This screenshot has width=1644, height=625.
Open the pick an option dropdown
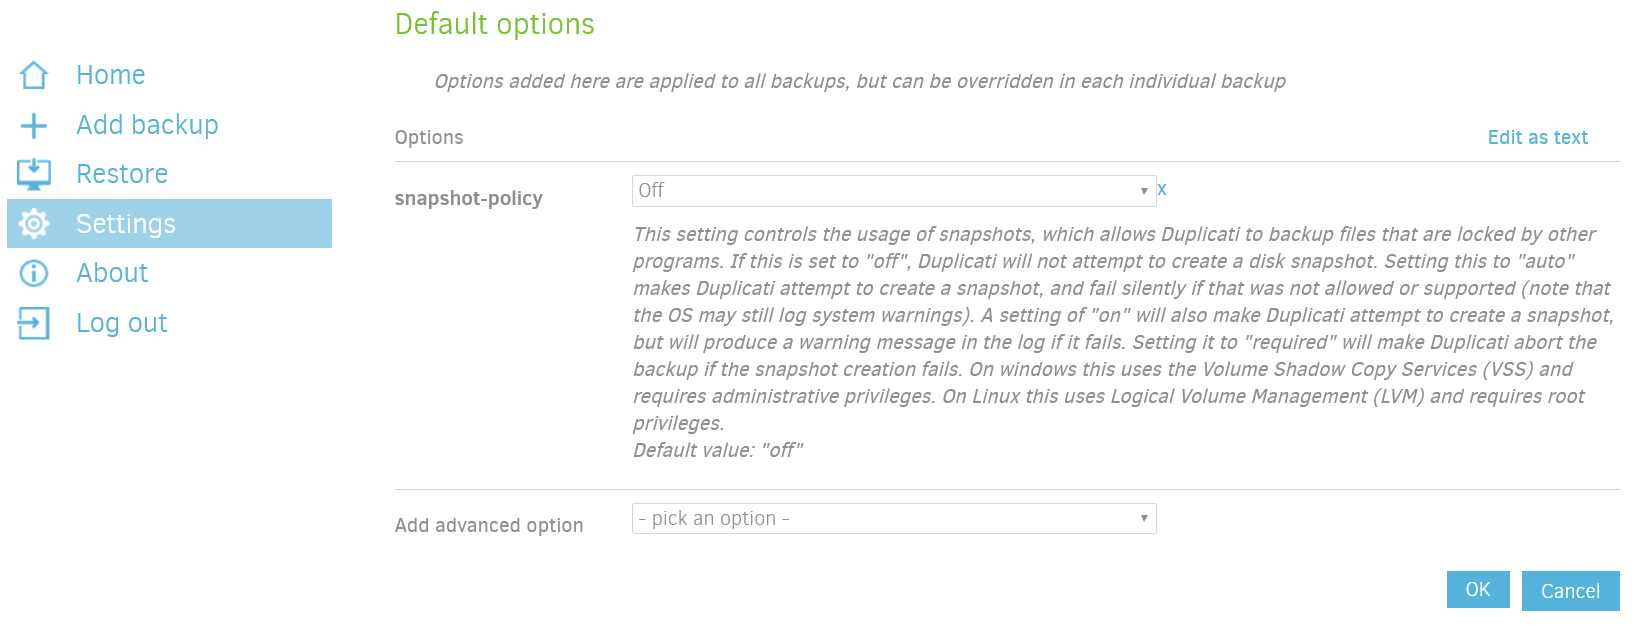click(x=893, y=518)
